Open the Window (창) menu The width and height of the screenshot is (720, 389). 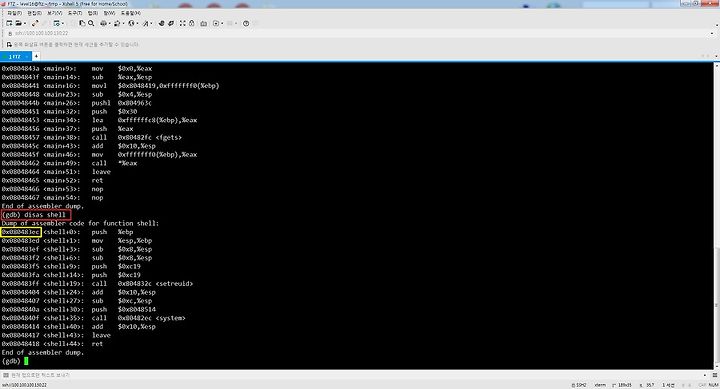coord(109,13)
